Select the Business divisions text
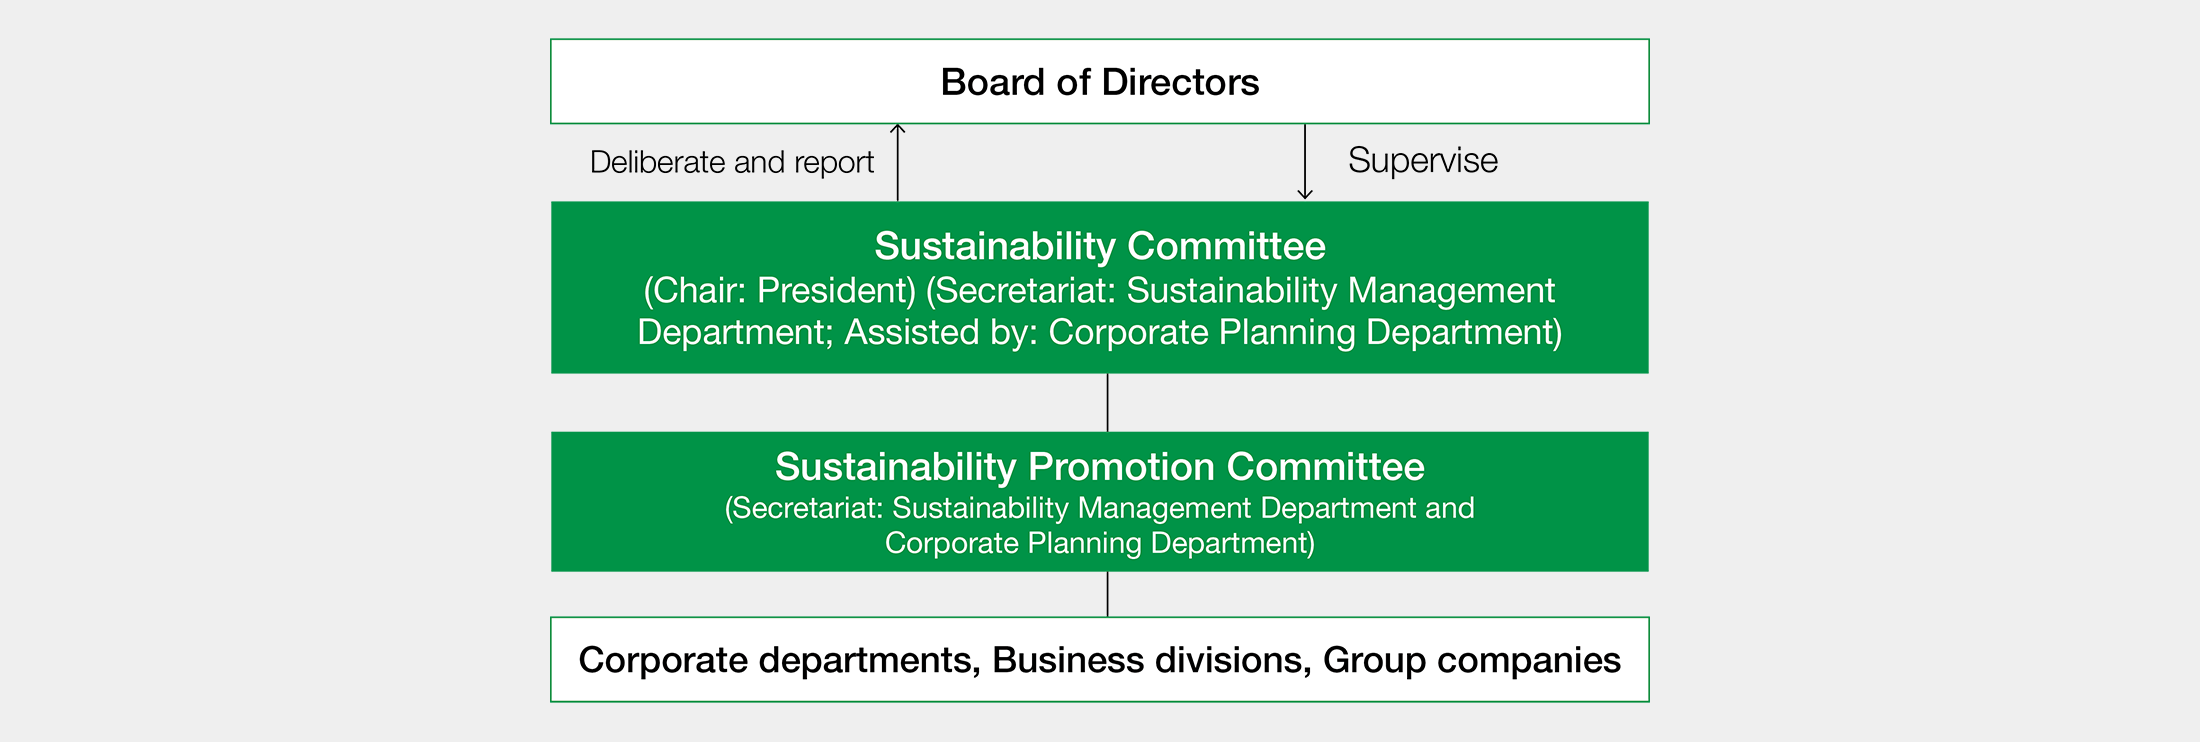Viewport: 2200px width, 742px height. [1151, 660]
